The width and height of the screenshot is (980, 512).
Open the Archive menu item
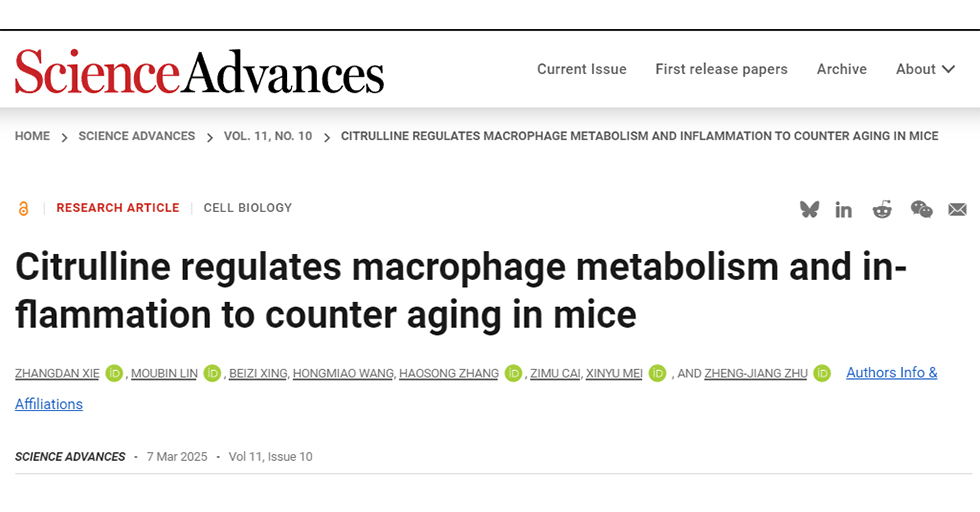pyautogui.click(x=842, y=69)
